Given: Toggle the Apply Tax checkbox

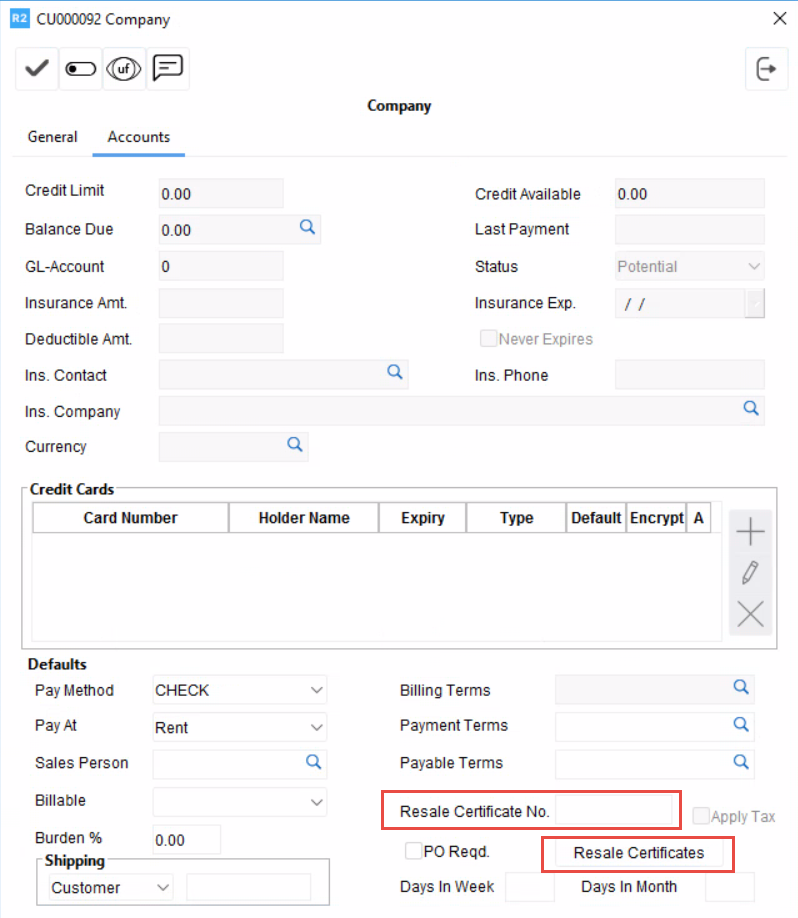Looking at the screenshot, I should tap(701, 816).
